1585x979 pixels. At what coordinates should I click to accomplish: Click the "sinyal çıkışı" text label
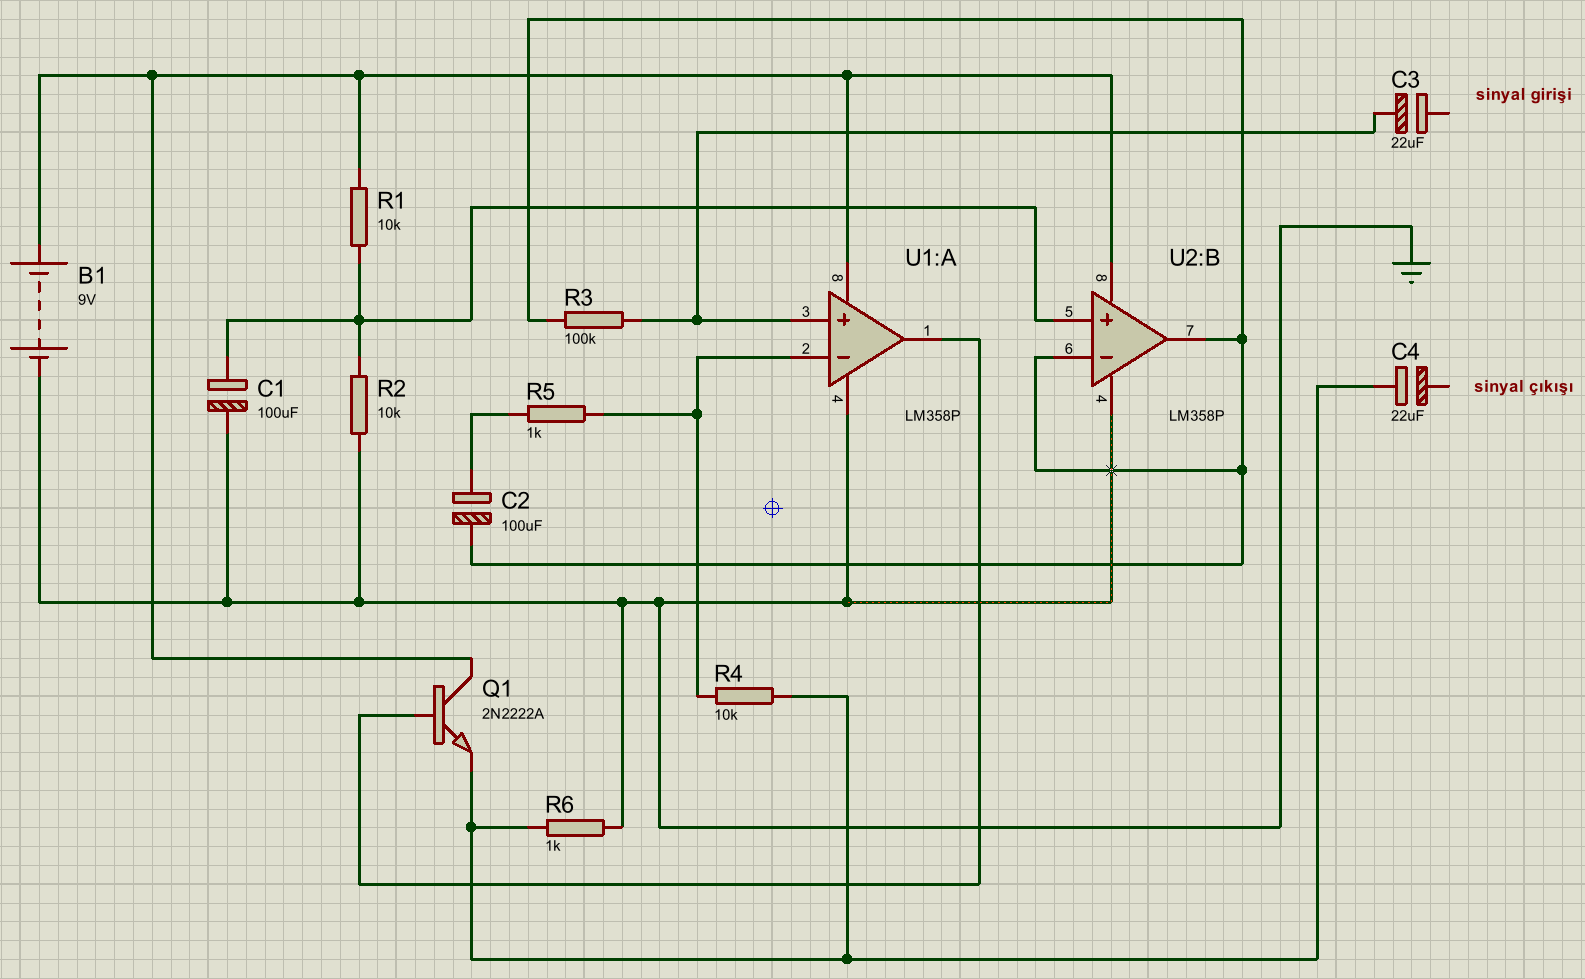[1522, 387]
